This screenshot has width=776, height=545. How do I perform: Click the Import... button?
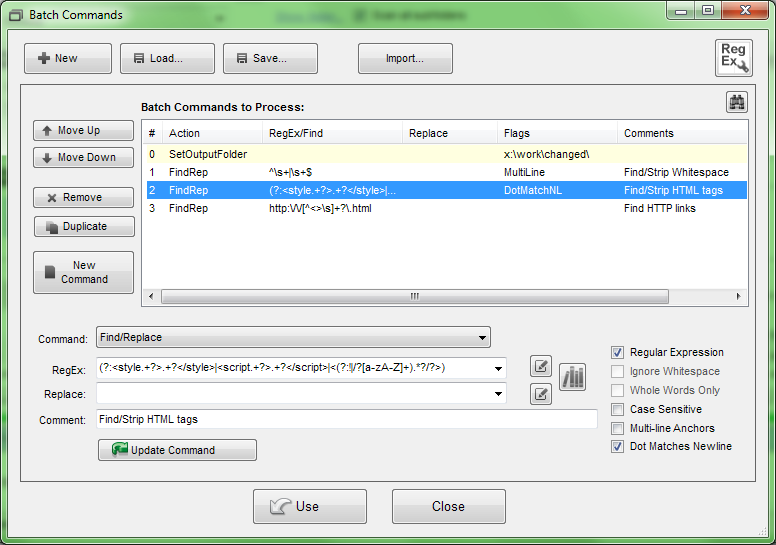click(405, 58)
